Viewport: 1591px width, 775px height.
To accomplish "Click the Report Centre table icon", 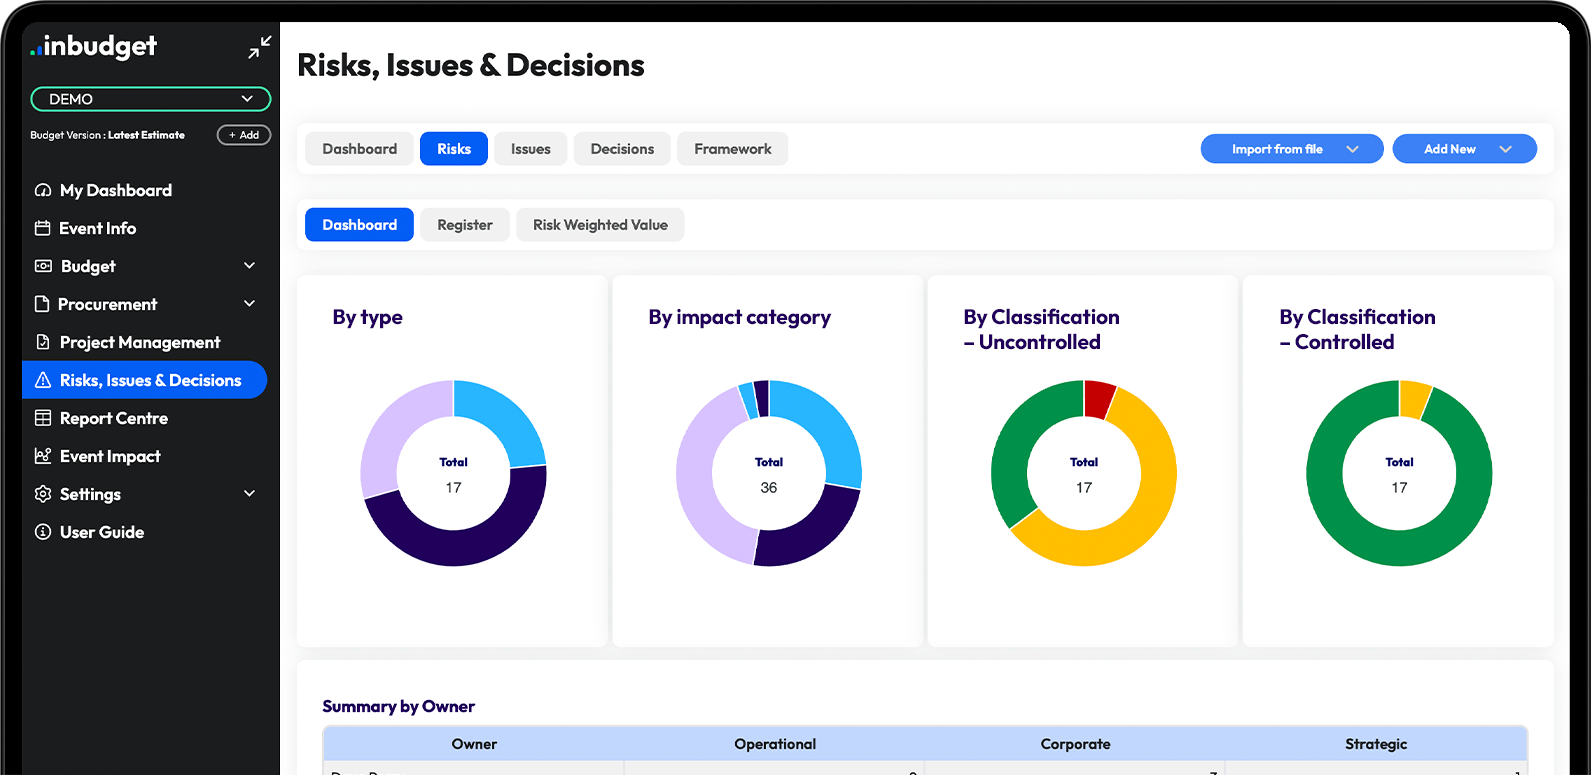I will point(43,418).
